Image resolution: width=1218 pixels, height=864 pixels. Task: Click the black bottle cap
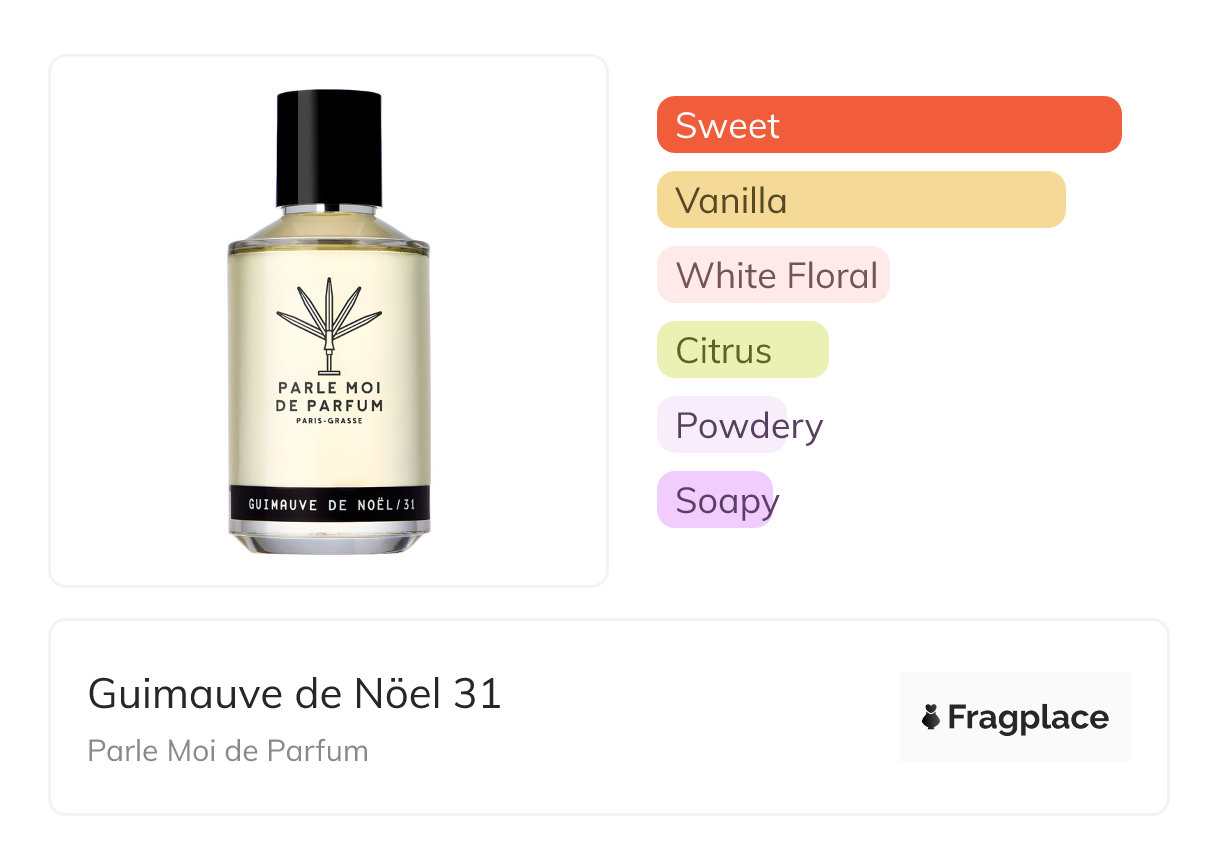tap(329, 148)
